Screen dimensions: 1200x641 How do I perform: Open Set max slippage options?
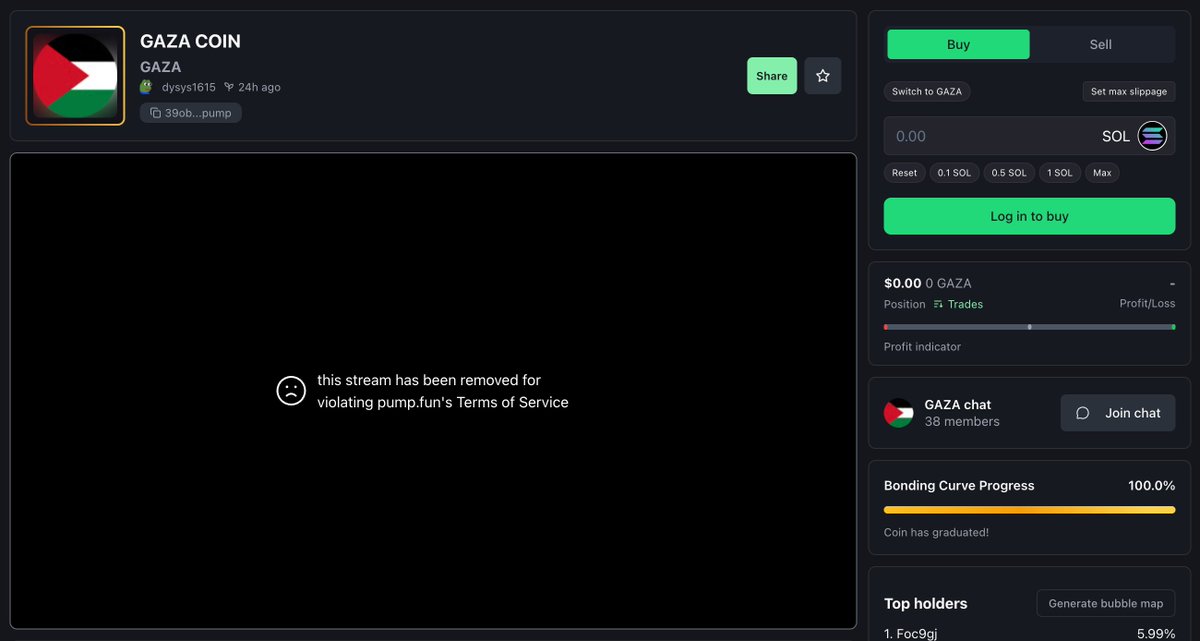(1128, 91)
